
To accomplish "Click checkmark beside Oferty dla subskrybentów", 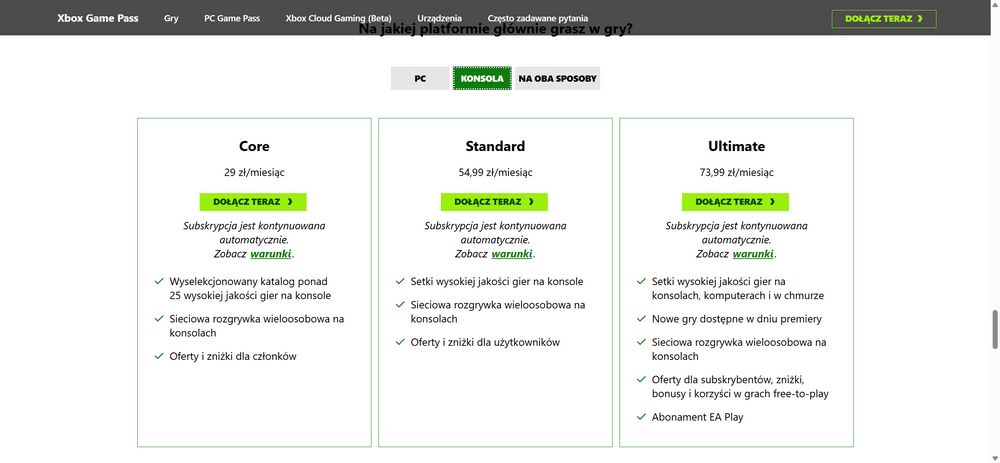I will [x=641, y=379].
